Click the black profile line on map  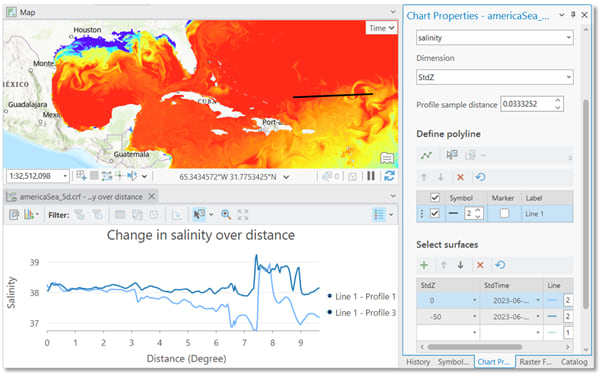coord(333,95)
